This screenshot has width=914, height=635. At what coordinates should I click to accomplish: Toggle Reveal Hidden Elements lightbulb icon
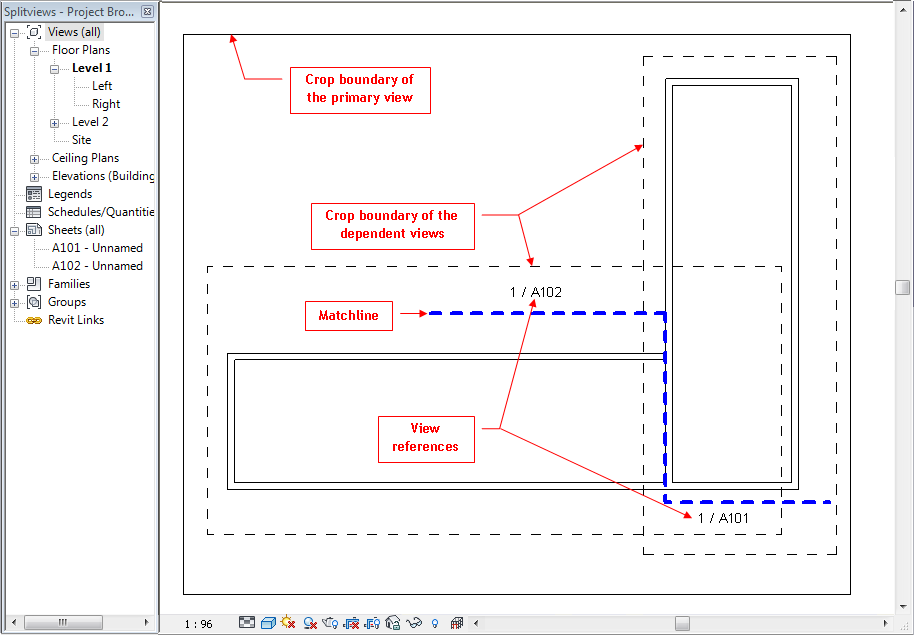coord(435,623)
